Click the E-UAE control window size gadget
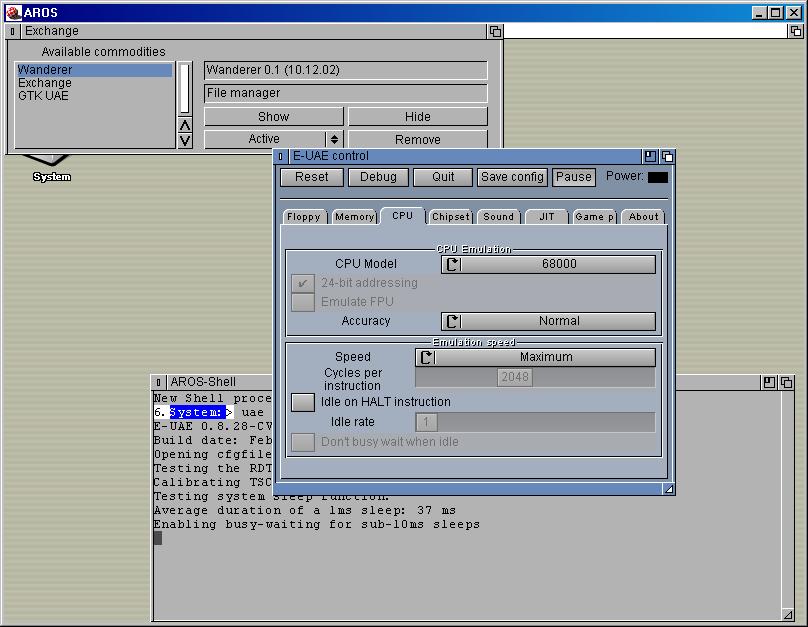Viewport: 808px width, 627px height. click(x=668, y=489)
